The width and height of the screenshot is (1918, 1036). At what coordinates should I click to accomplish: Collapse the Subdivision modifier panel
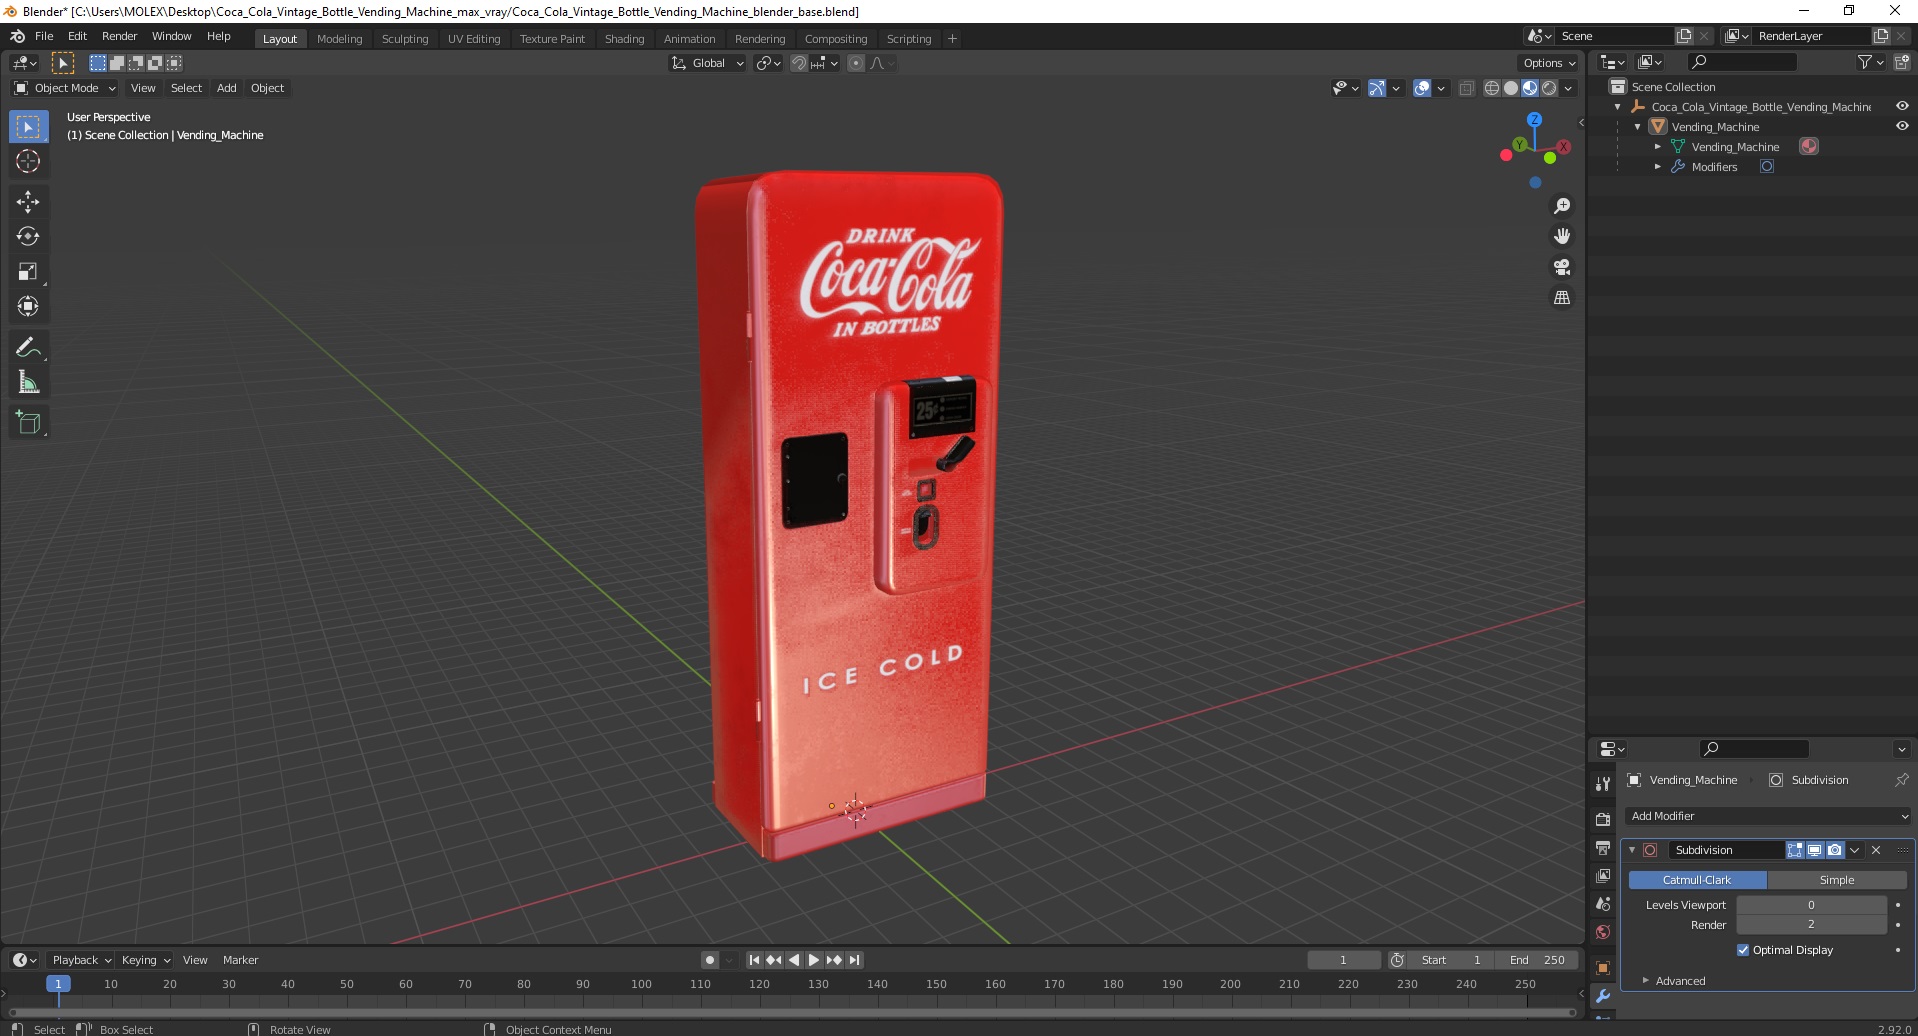click(1632, 850)
